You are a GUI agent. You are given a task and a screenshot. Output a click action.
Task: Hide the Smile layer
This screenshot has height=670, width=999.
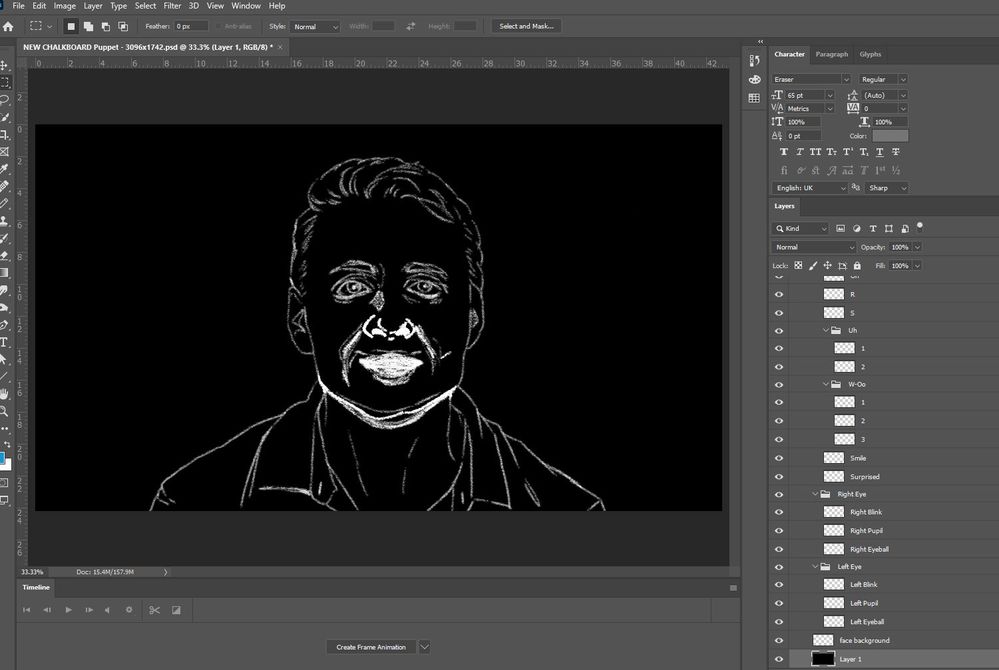779,458
